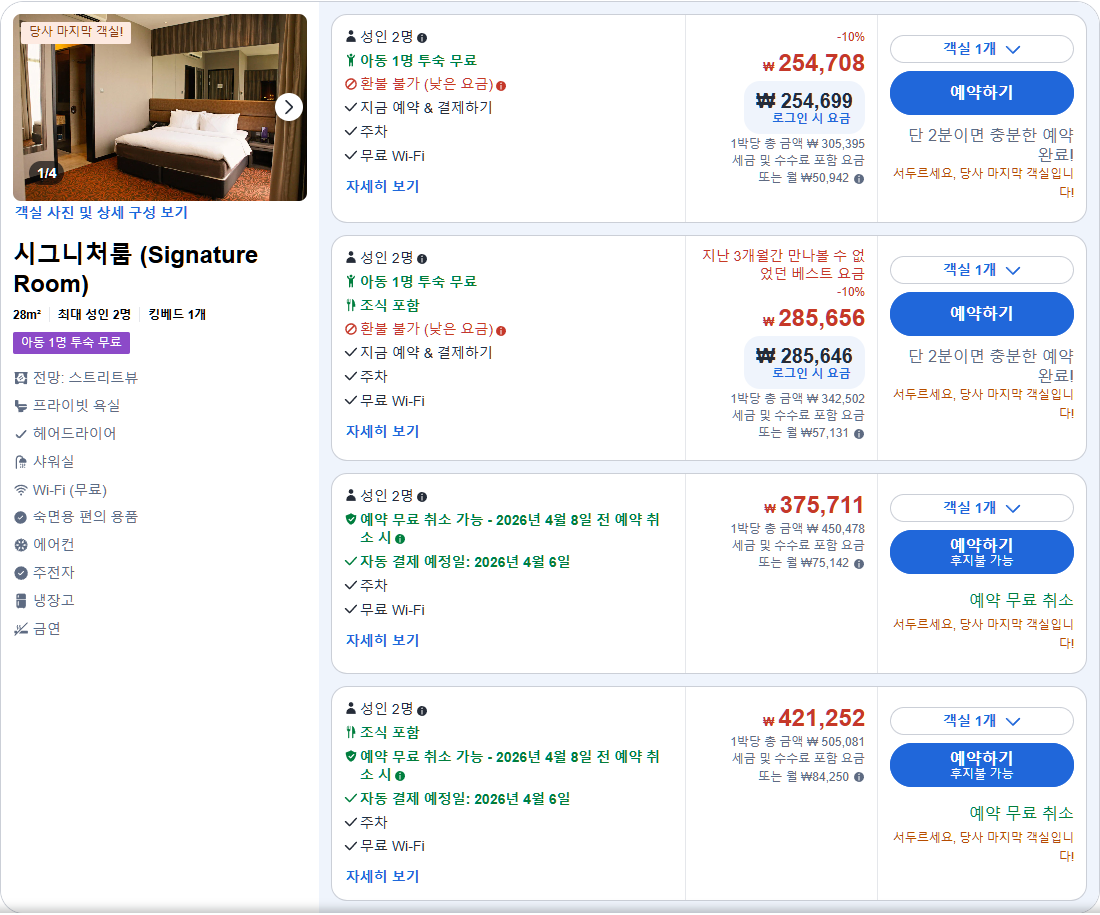Click info icon beside 성인 2명 in ₩254,708 offer
This screenshot has width=1100, height=915.
click(x=422, y=38)
